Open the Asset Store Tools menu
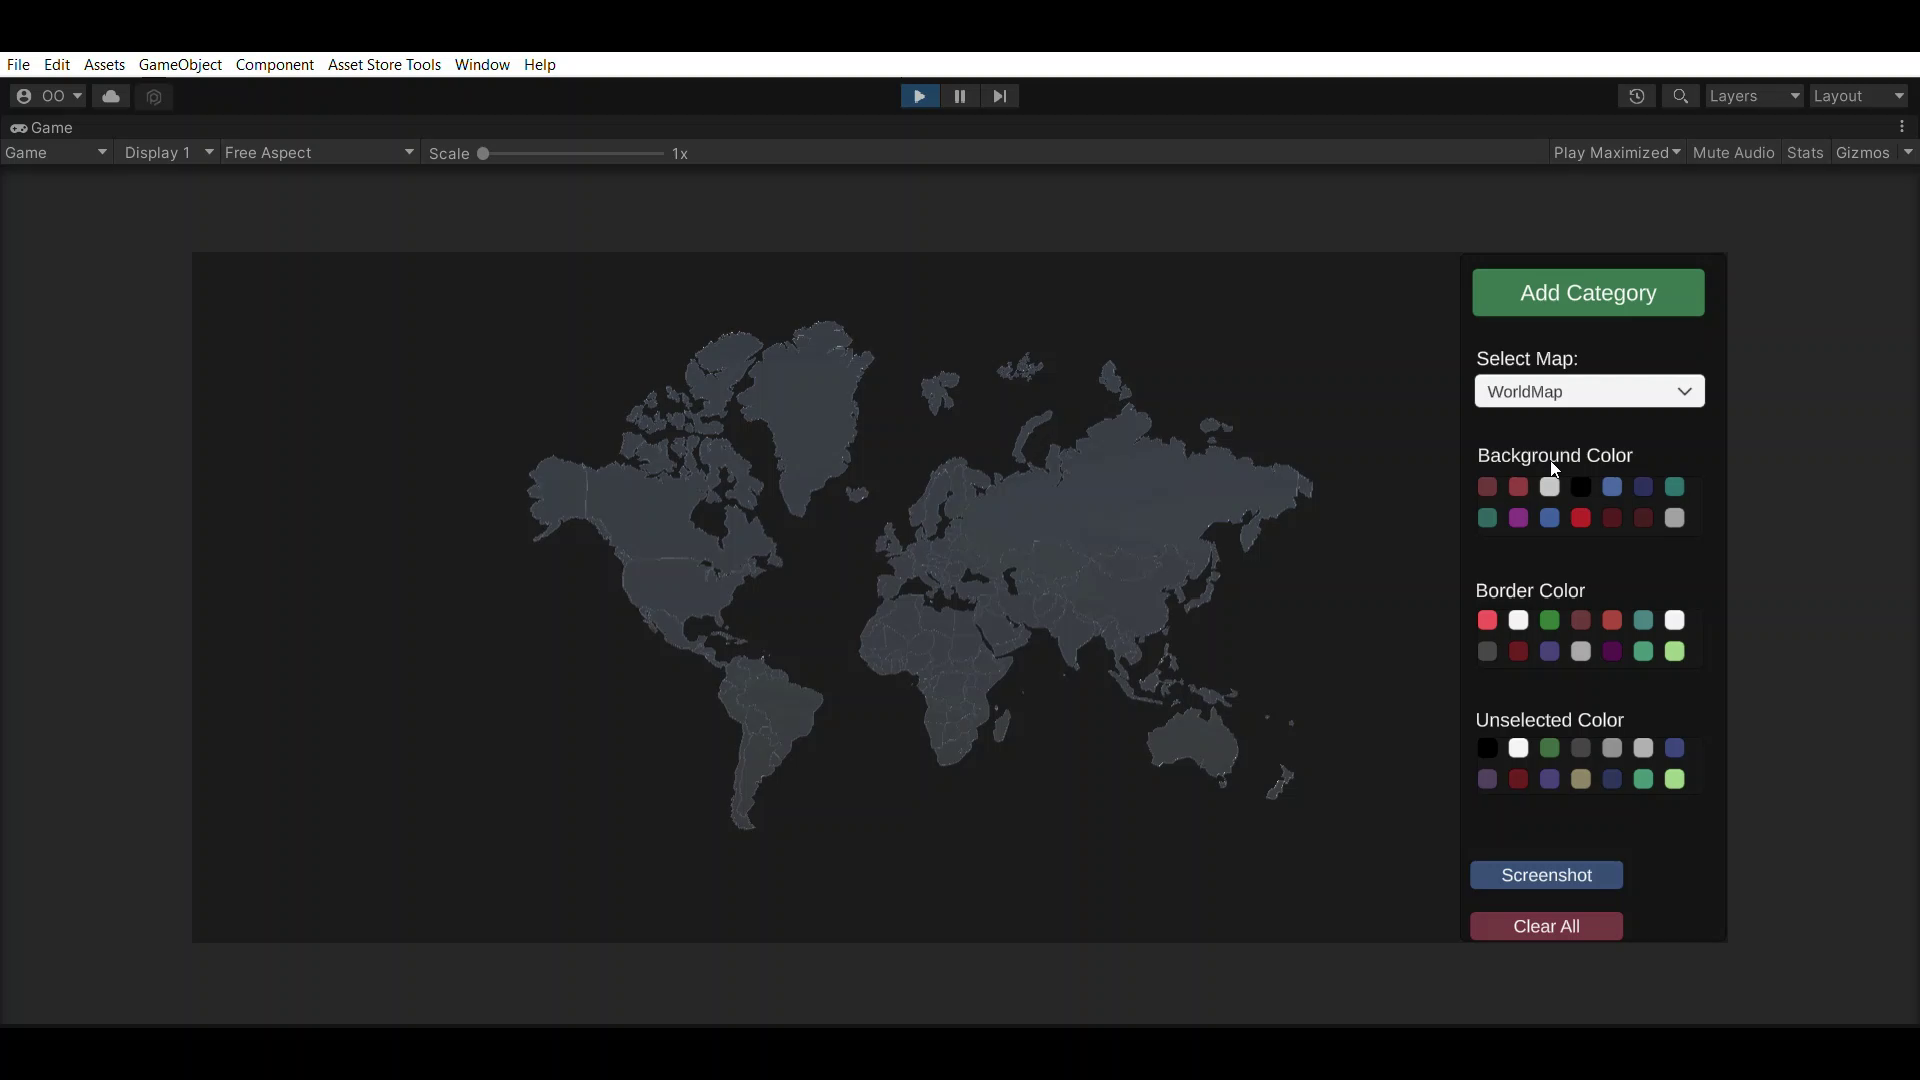 384,65
